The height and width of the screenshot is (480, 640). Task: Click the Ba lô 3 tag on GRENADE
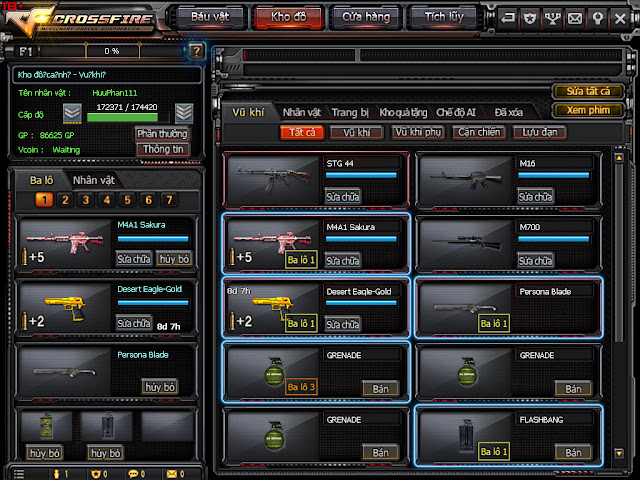coord(301,387)
